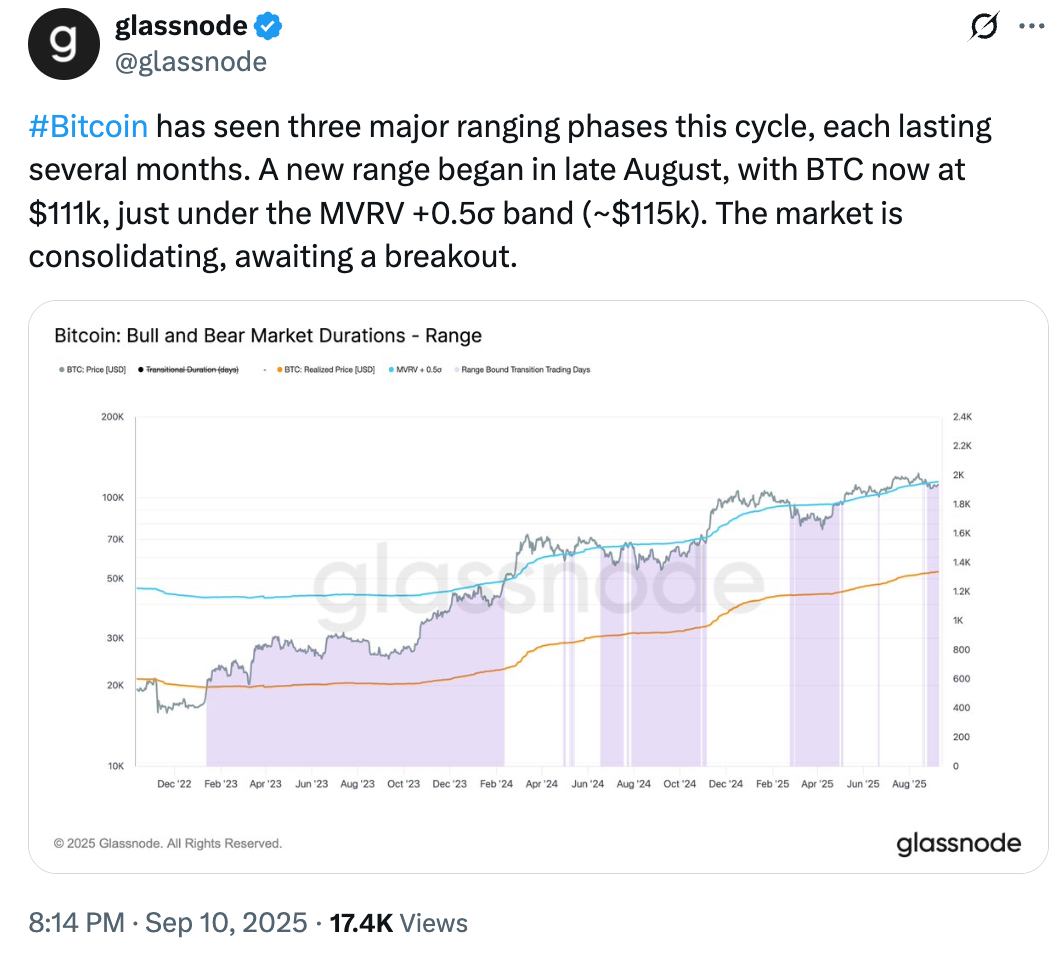
Task: Click the blue verified badge
Action: [x=269, y=27]
